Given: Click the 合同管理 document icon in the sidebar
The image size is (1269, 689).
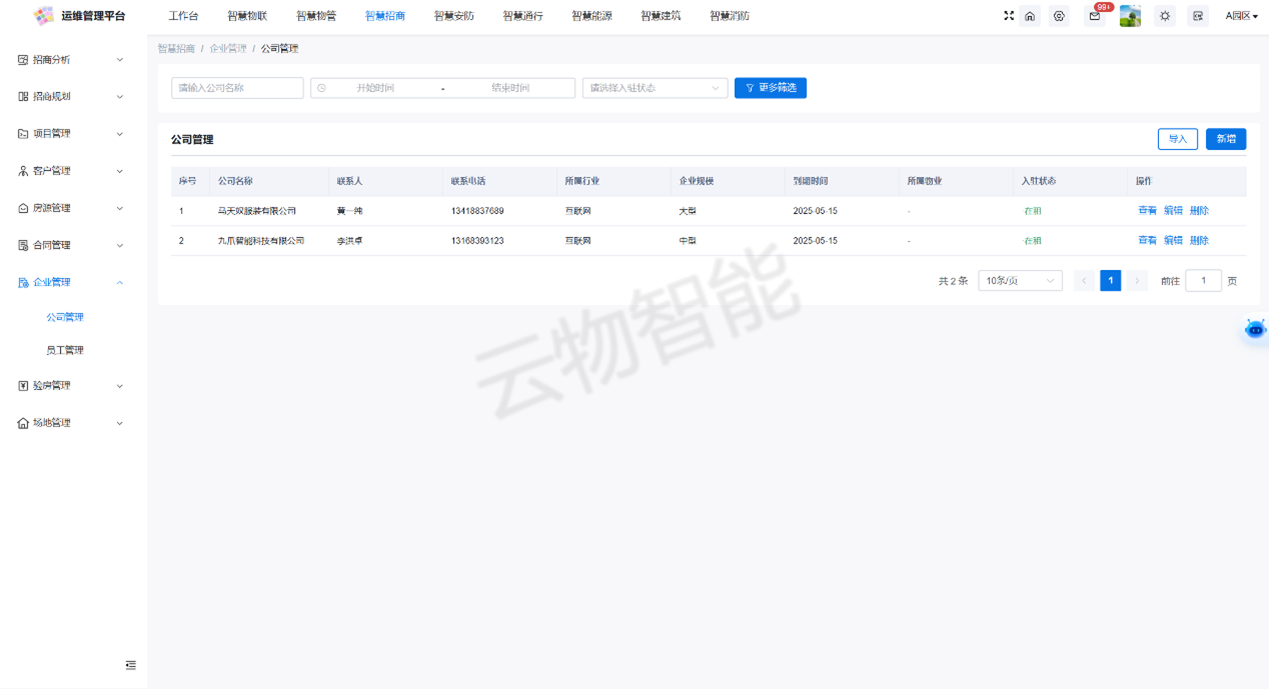Looking at the screenshot, I should pyautogui.click(x=23, y=245).
